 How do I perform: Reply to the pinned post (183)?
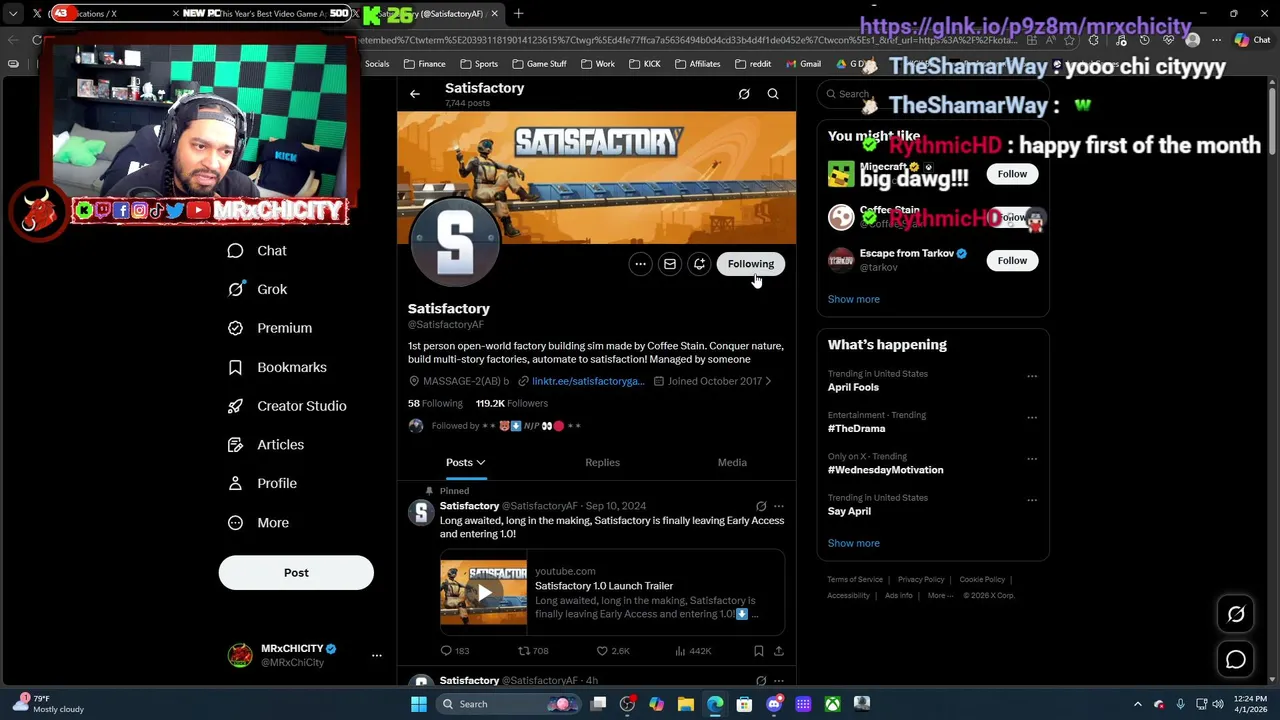pyautogui.click(x=455, y=651)
